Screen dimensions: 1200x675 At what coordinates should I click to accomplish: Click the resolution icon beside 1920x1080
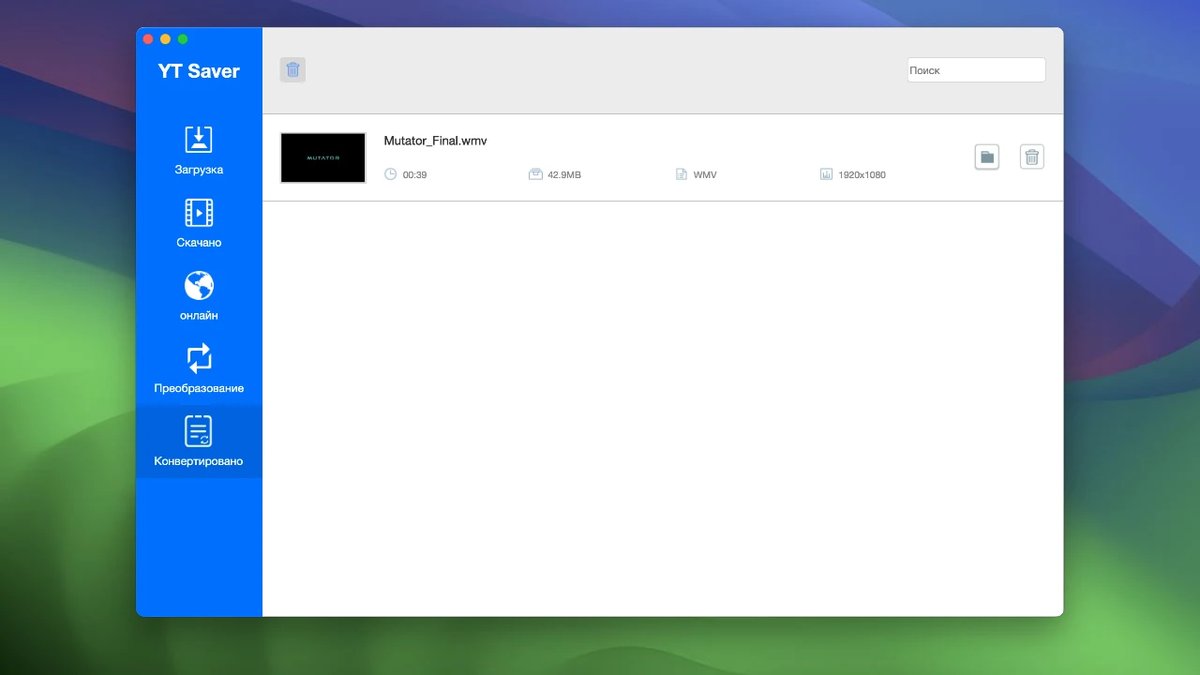tap(826, 175)
